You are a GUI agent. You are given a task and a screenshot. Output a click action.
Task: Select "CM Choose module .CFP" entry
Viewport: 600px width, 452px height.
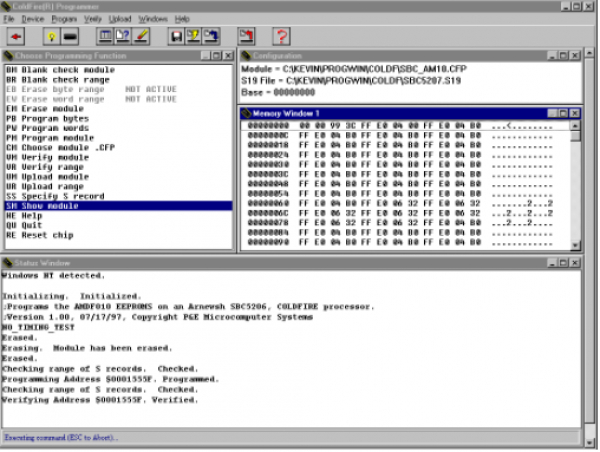[x=58, y=148]
